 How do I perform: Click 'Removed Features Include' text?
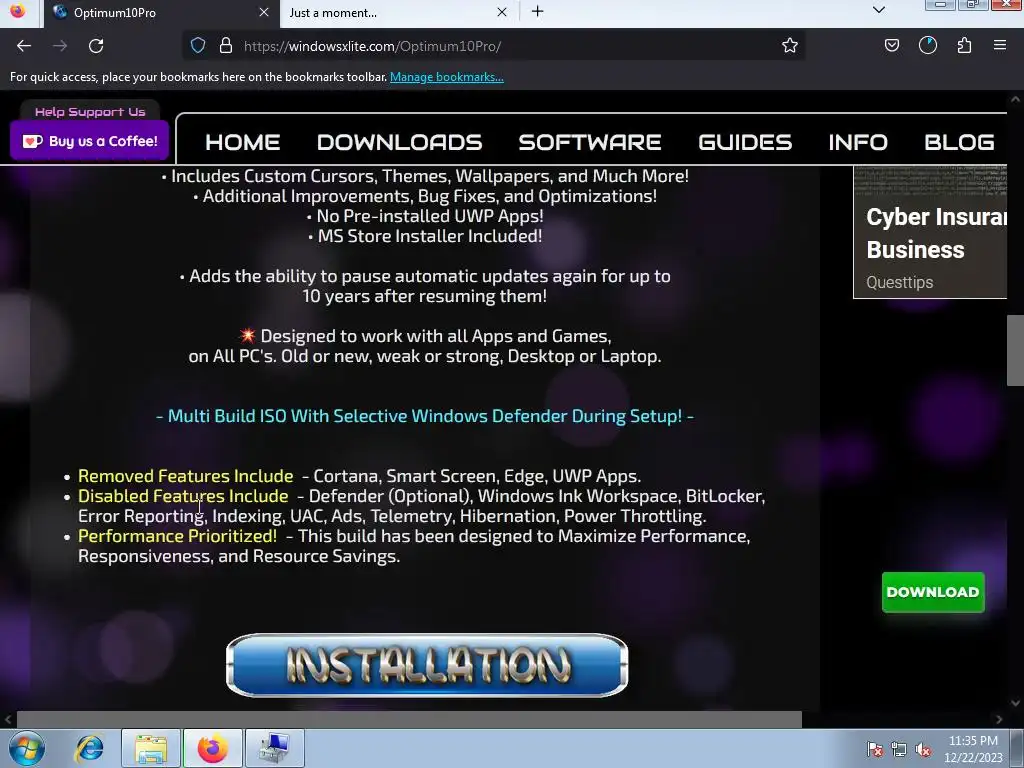pos(185,476)
